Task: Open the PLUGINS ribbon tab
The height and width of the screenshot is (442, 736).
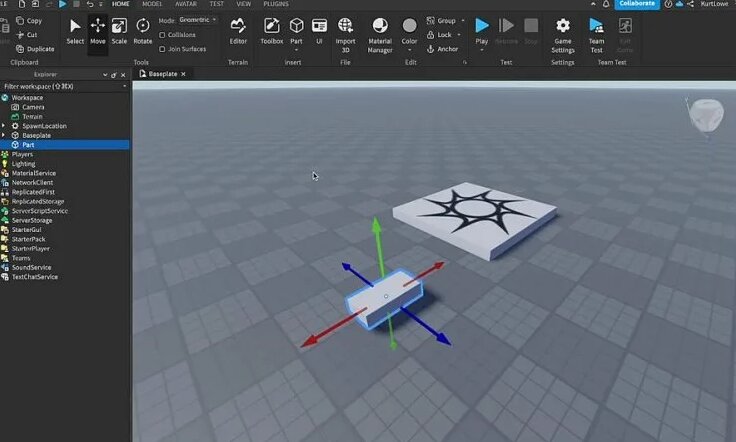Action: tap(276, 4)
